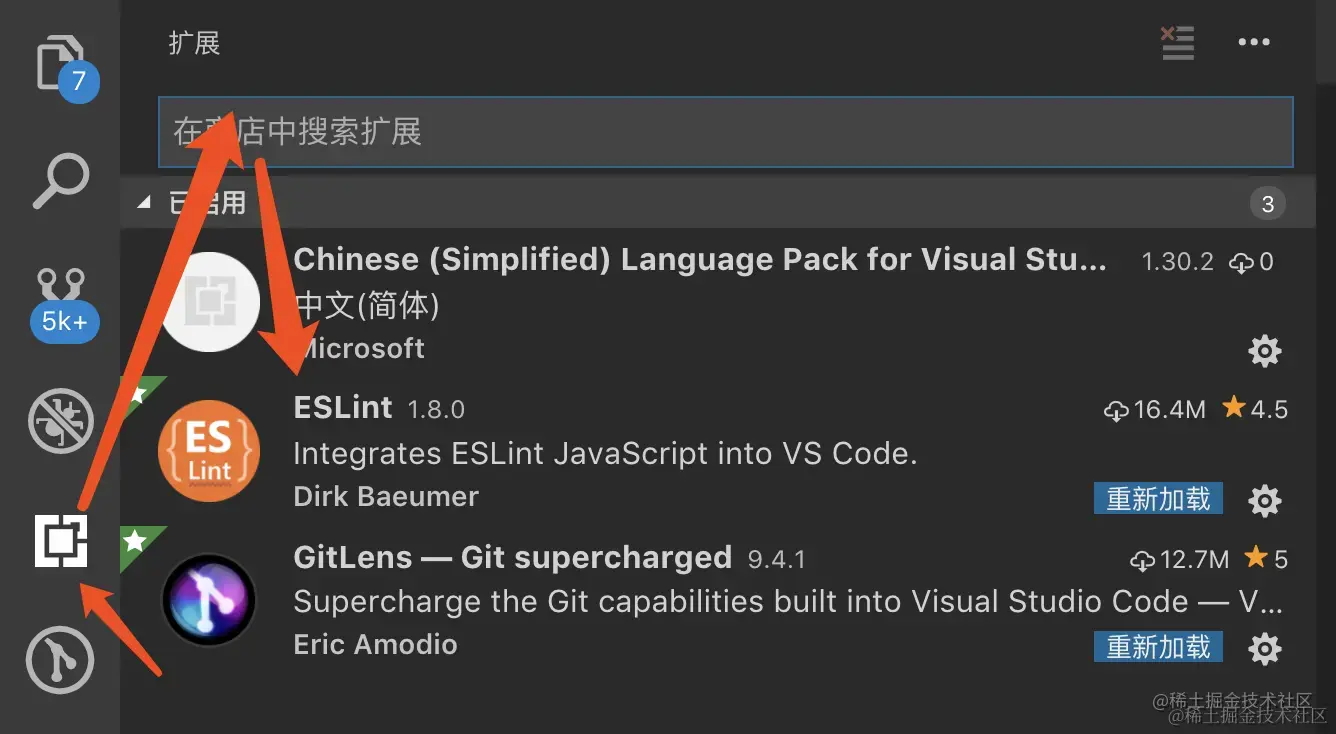Select the ESLint extension logo
The image size is (1336, 734).
point(209,451)
